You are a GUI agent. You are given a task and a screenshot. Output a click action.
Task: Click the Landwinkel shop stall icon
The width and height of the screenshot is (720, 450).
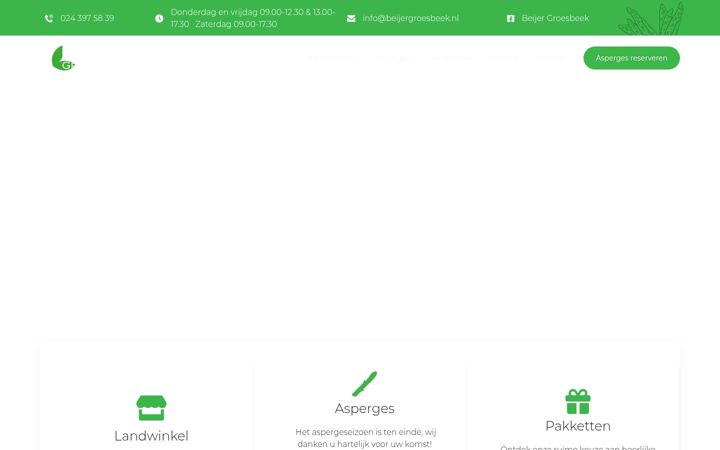(151, 408)
